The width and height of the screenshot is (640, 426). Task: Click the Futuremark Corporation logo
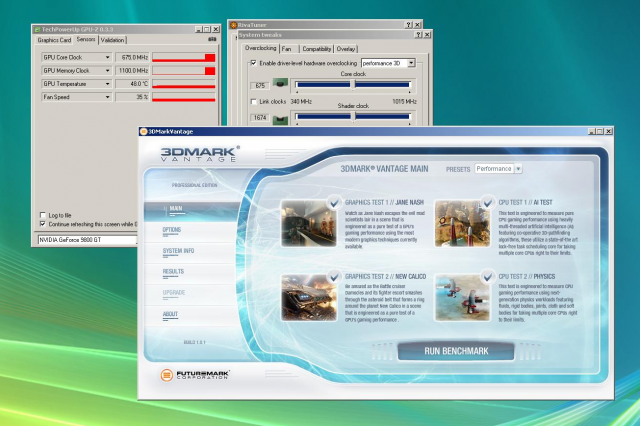(195, 375)
